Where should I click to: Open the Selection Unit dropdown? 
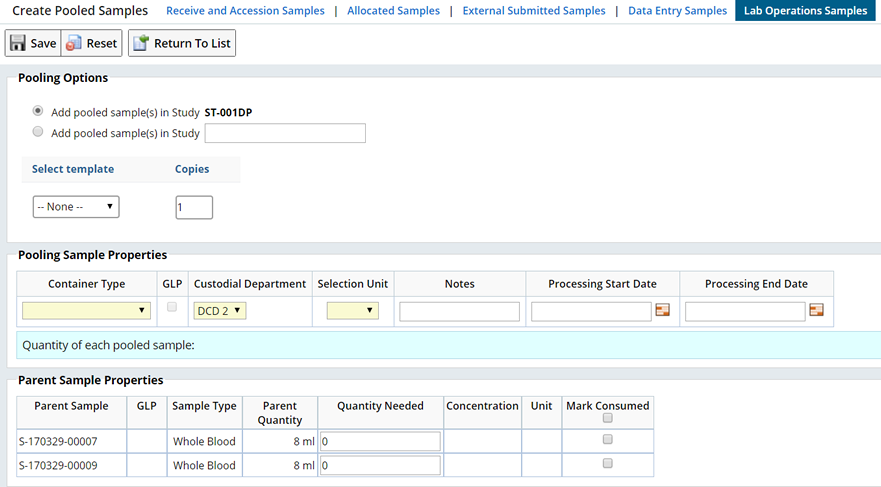(353, 311)
